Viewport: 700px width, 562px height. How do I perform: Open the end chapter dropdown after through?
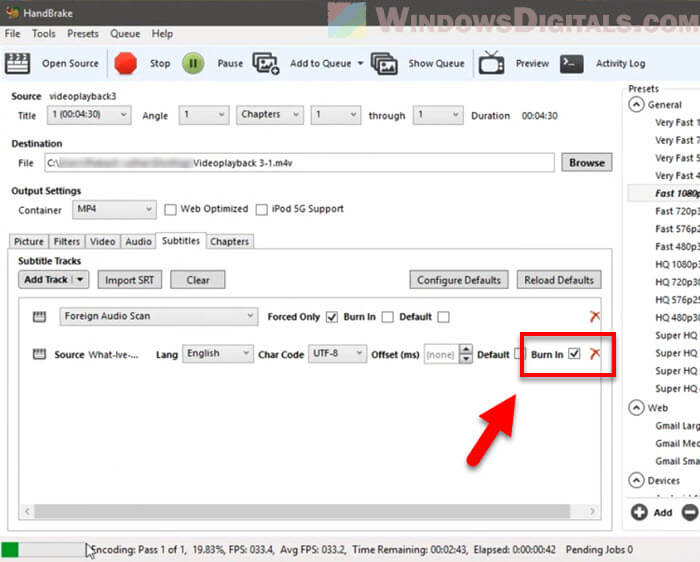[438, 115]
